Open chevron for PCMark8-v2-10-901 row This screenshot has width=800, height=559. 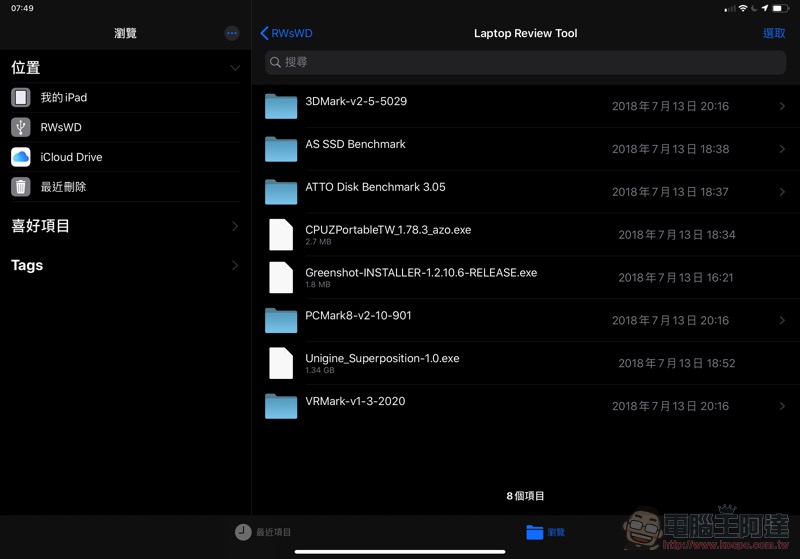(x=782, y=320)
